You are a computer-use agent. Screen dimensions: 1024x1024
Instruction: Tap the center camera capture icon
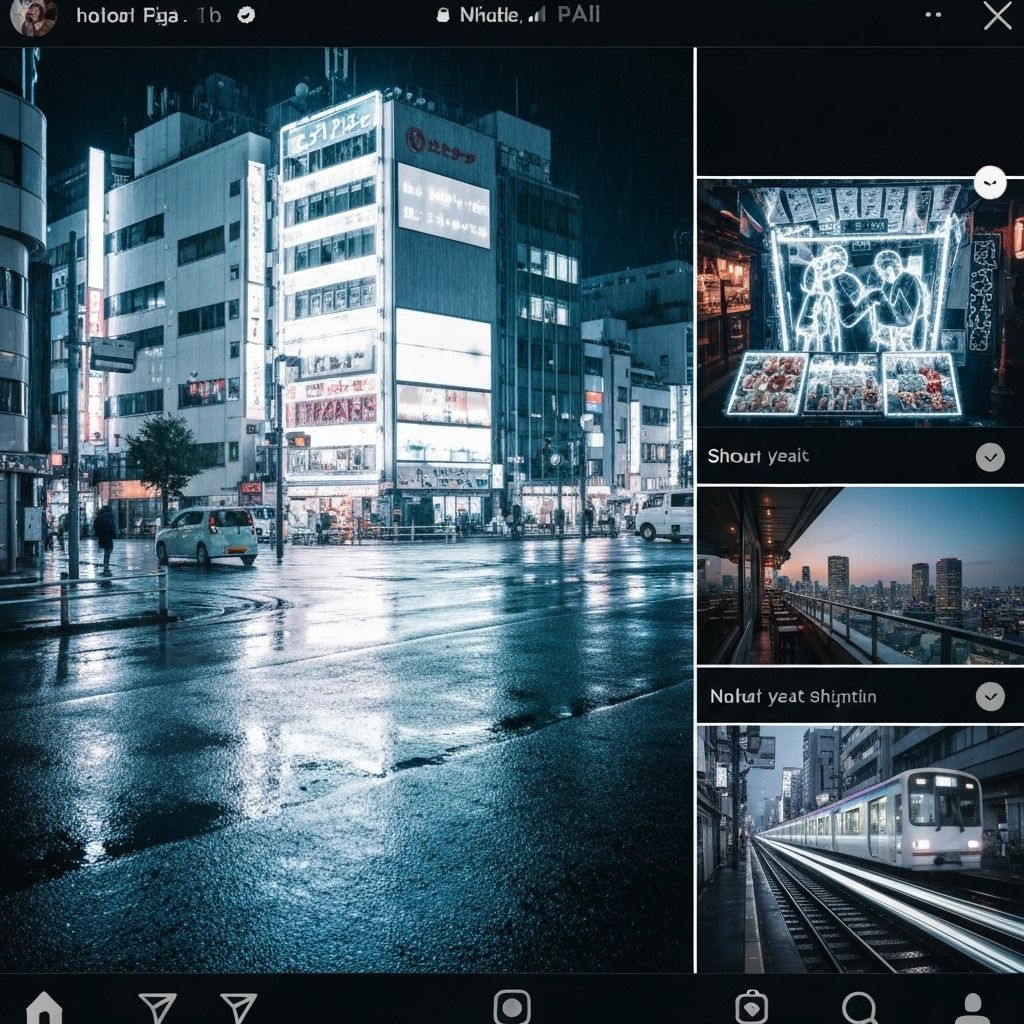click(512, 1007)
